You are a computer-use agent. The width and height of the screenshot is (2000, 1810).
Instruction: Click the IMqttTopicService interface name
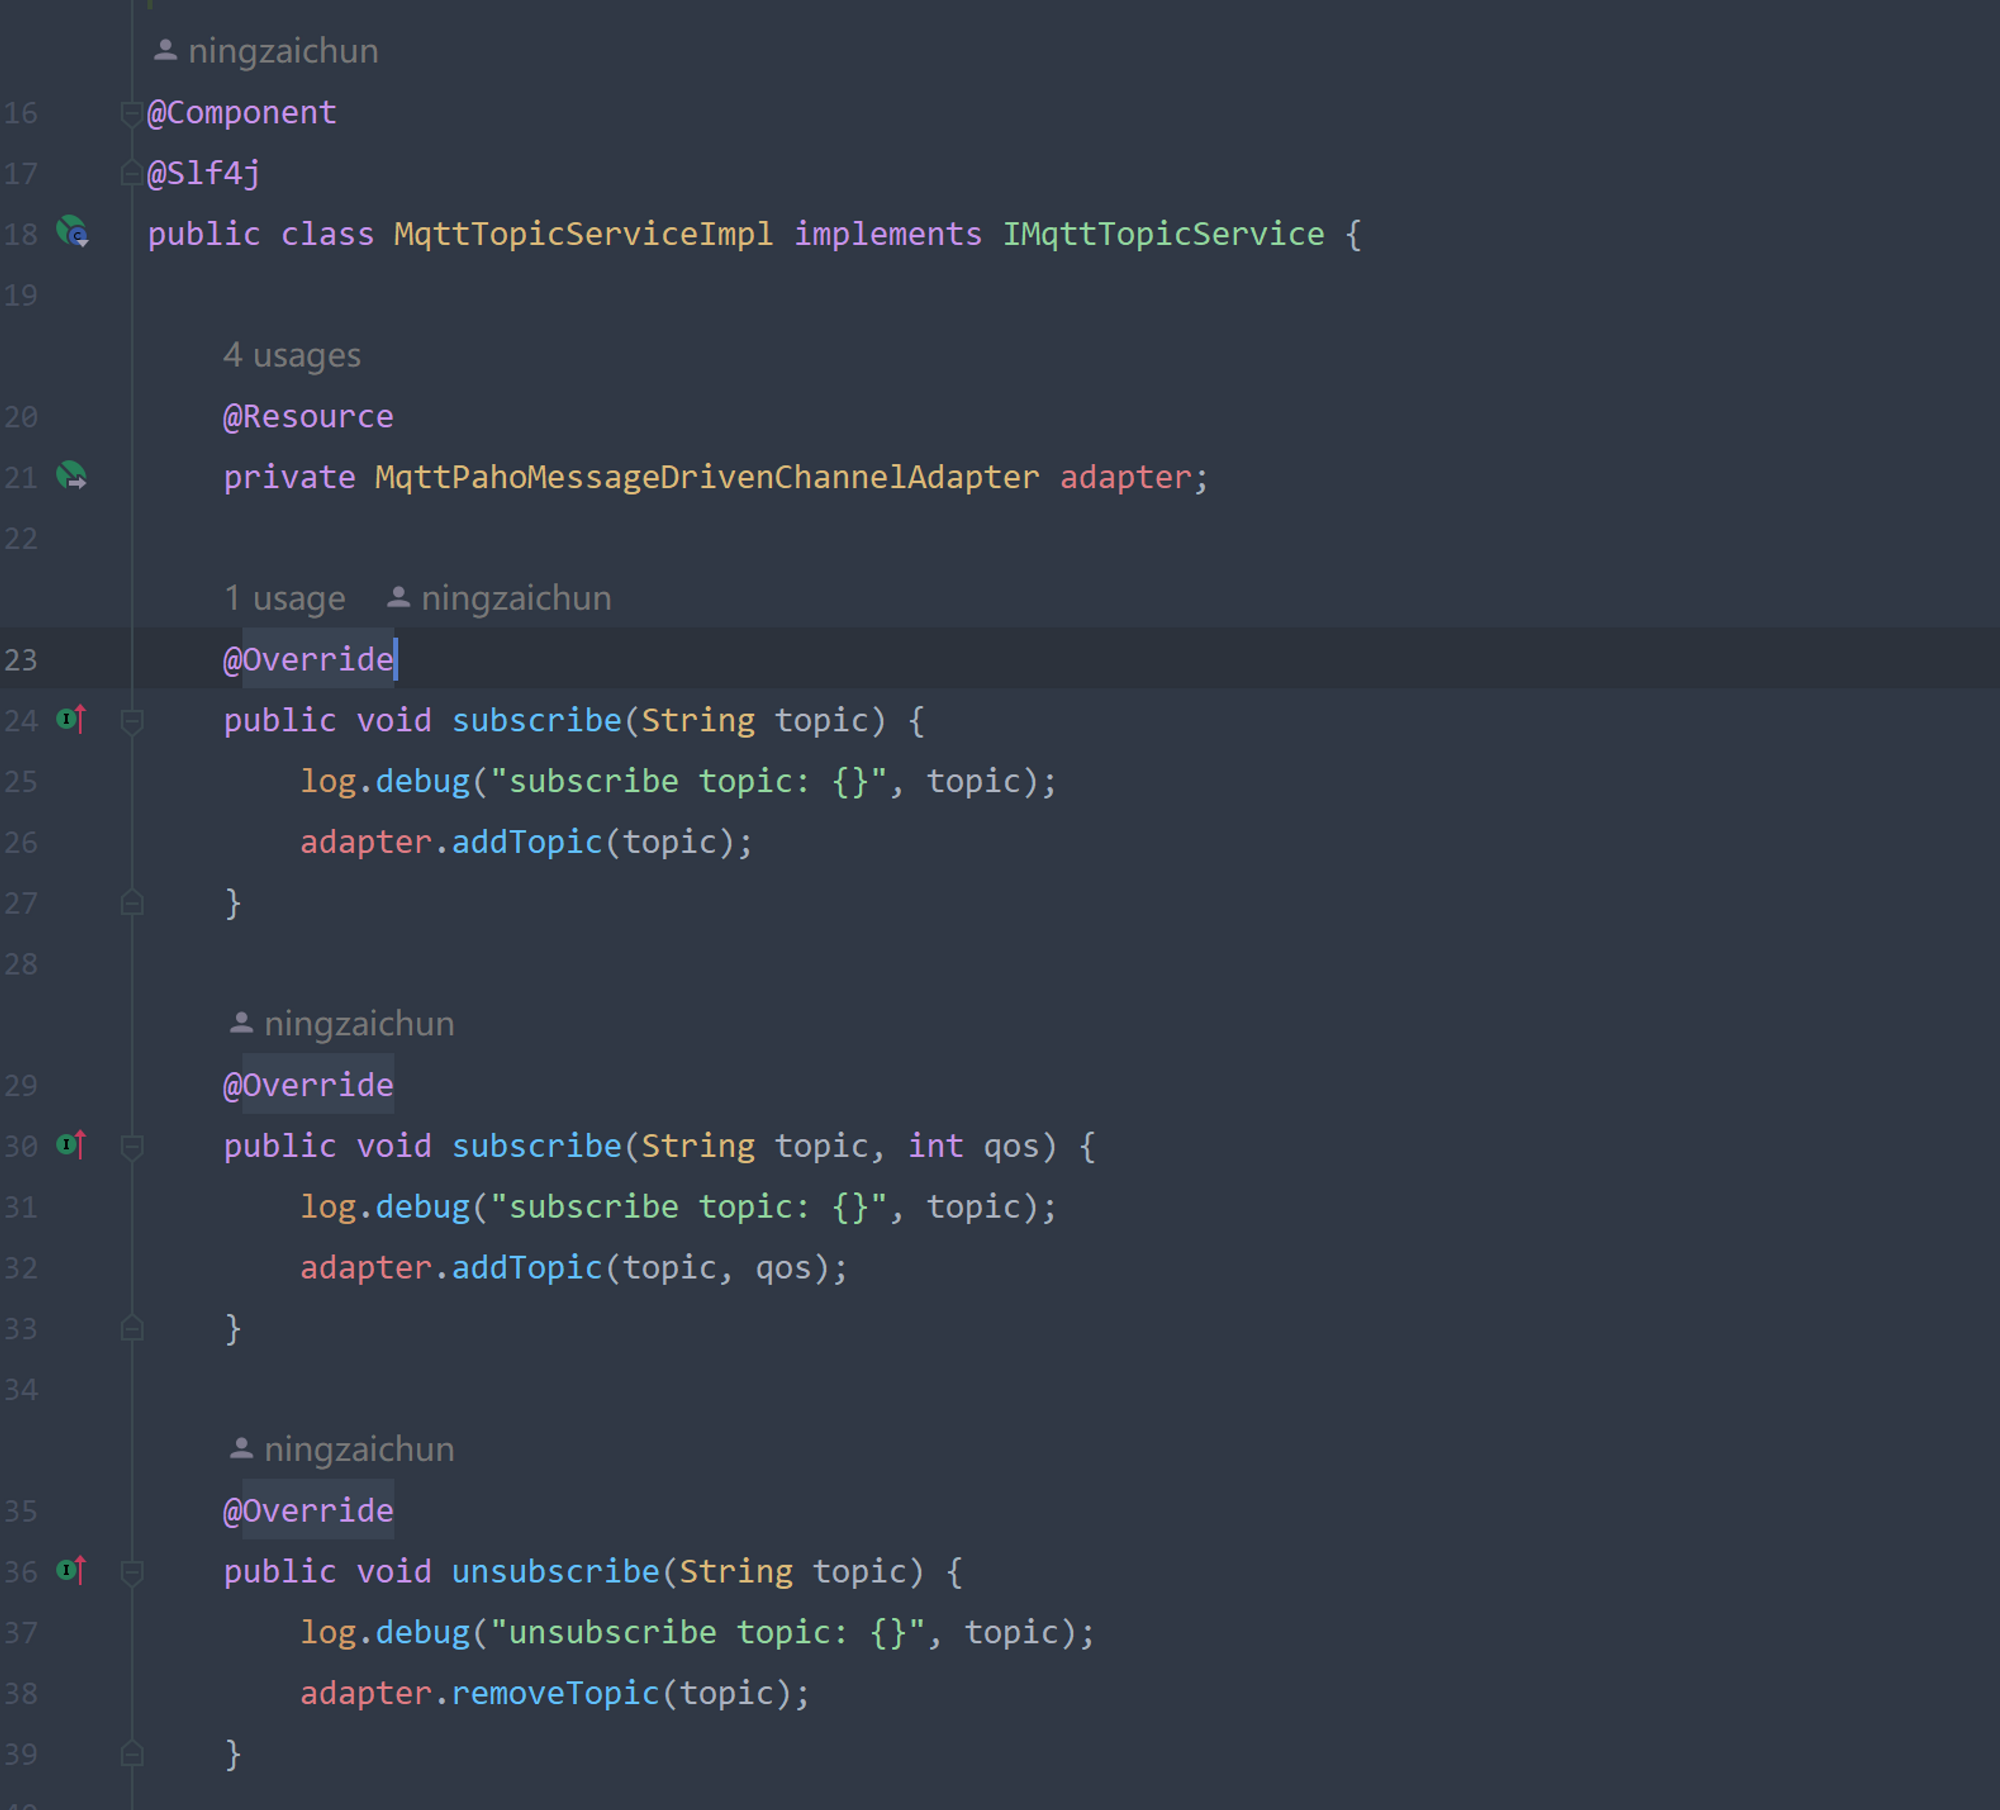pyautogui.click(x=1163, y=234)
